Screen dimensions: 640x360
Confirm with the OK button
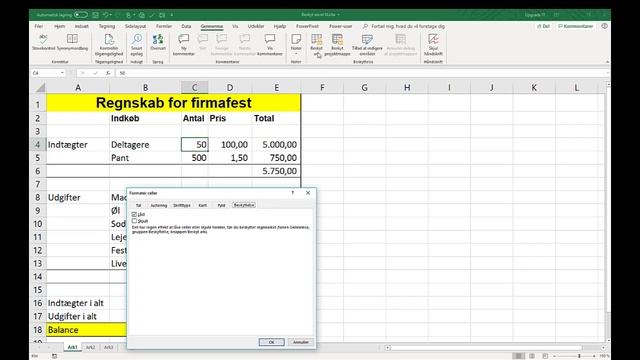pyautogui.click(x=271, y=342)
